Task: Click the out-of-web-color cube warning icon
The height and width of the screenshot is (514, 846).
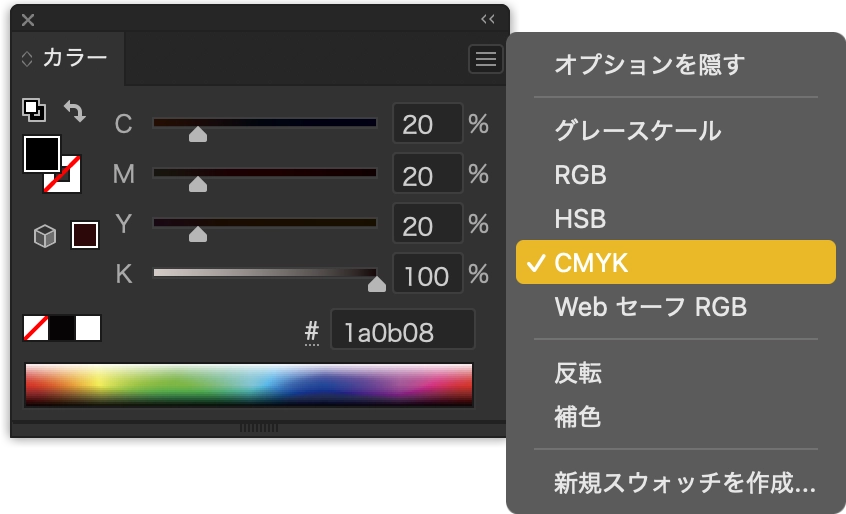Action: coord(45,236)
